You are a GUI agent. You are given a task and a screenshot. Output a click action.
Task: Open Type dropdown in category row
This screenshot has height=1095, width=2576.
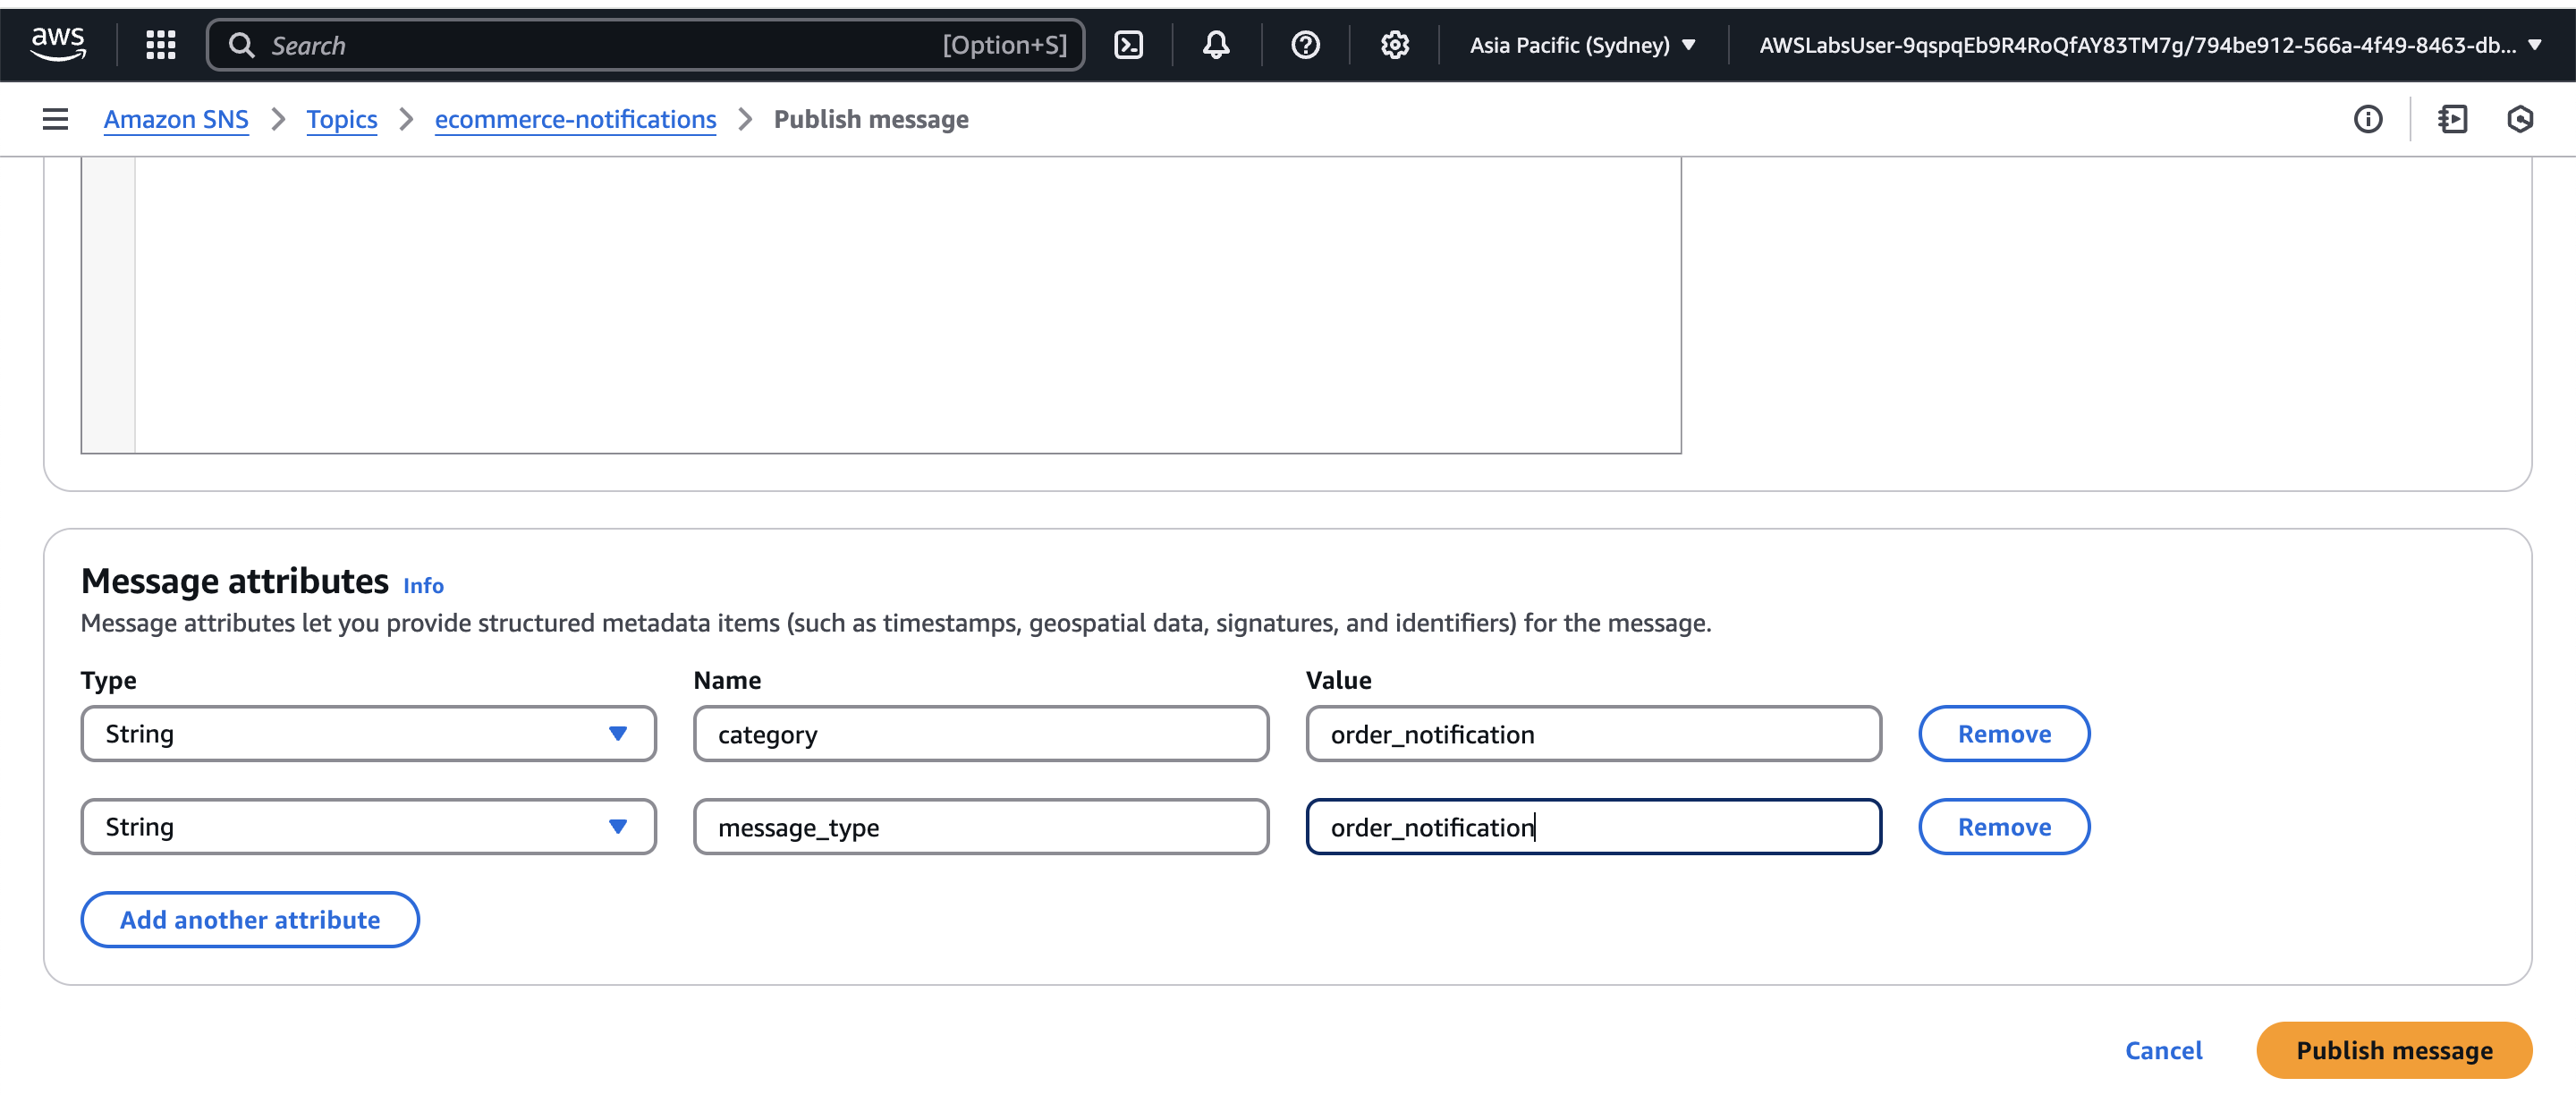(368, 734)
